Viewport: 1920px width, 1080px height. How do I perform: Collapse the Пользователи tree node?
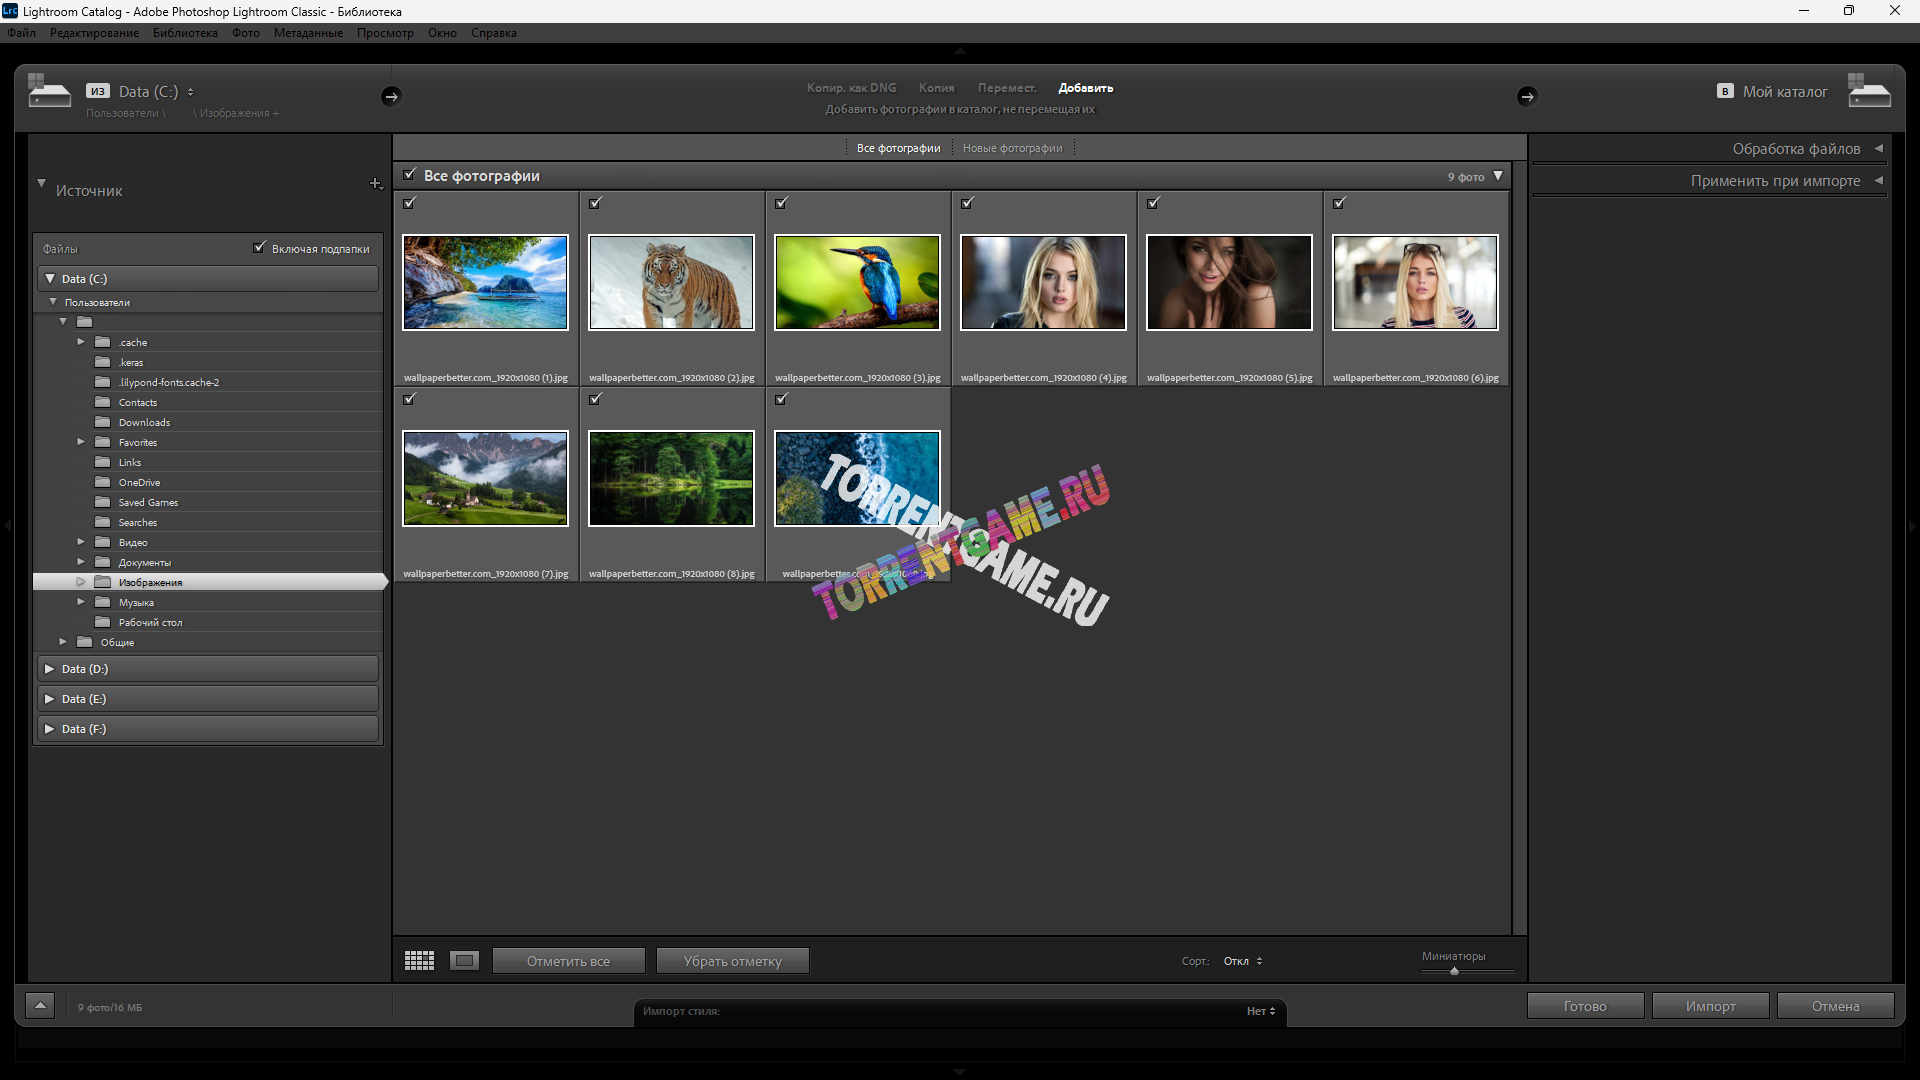[53, 302]
